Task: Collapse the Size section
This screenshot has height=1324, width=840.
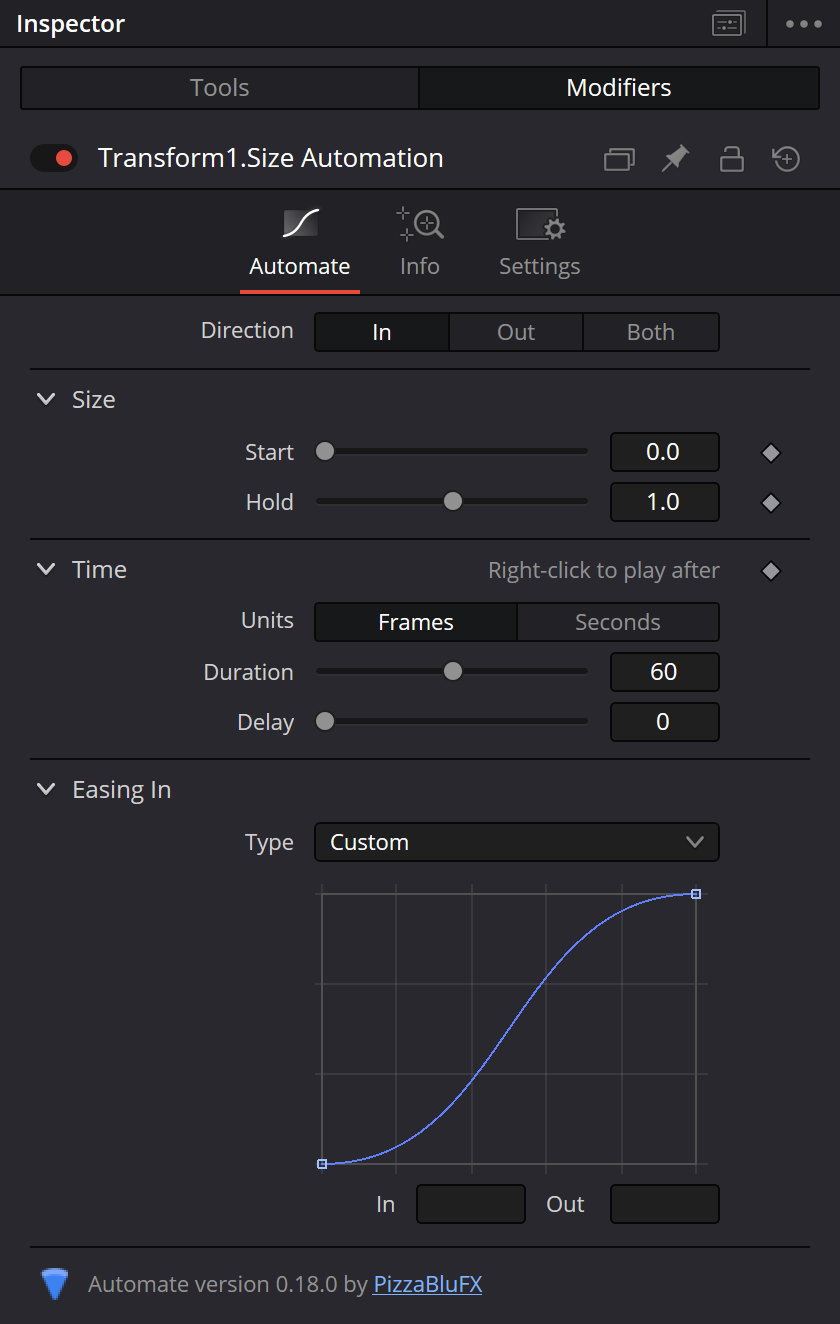Action: pos(46,399)
